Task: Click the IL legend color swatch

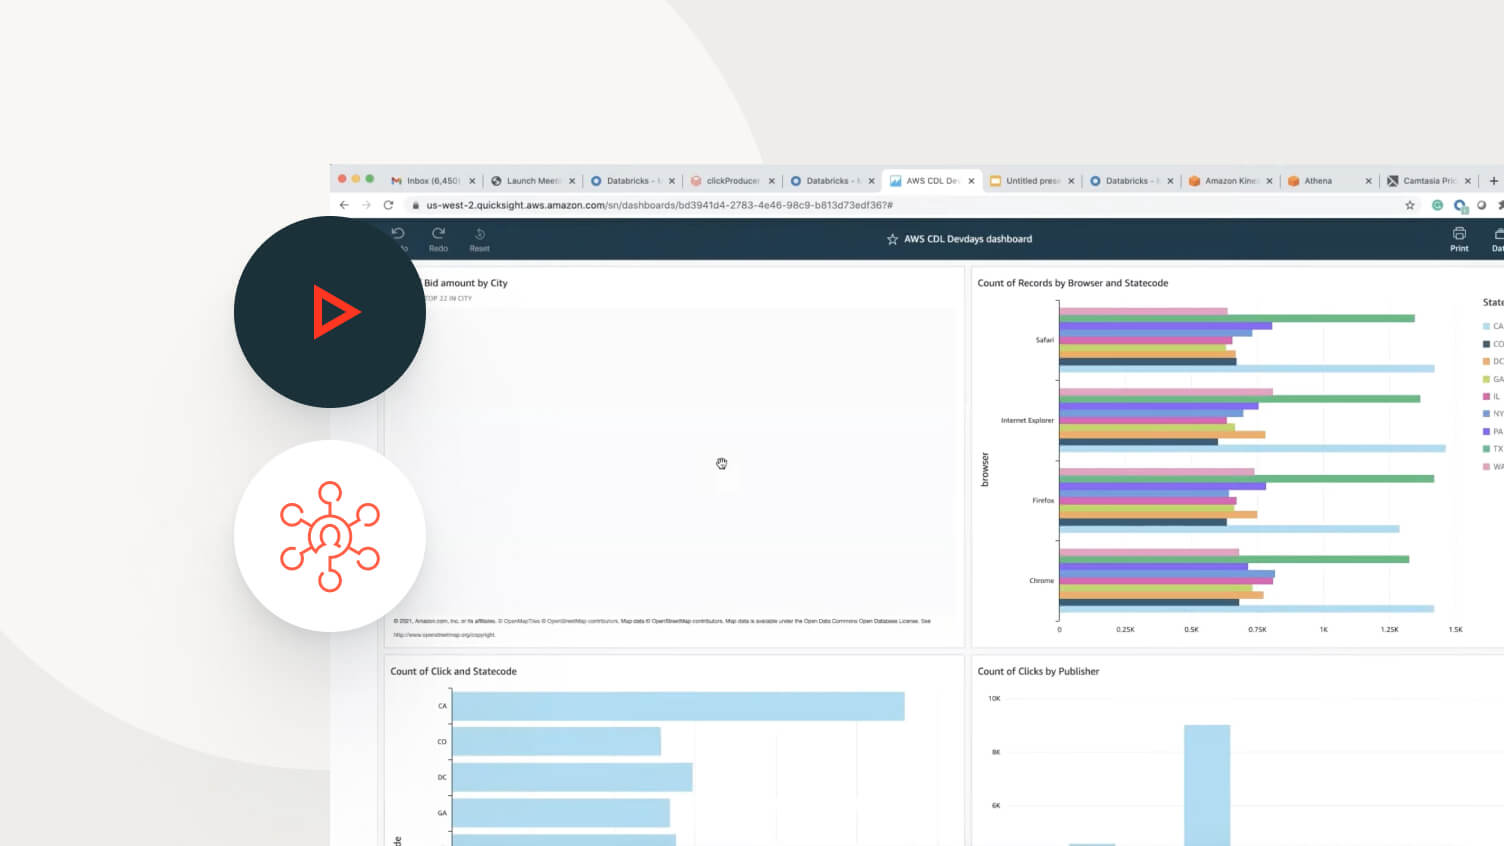Action: coord(1486,397)
